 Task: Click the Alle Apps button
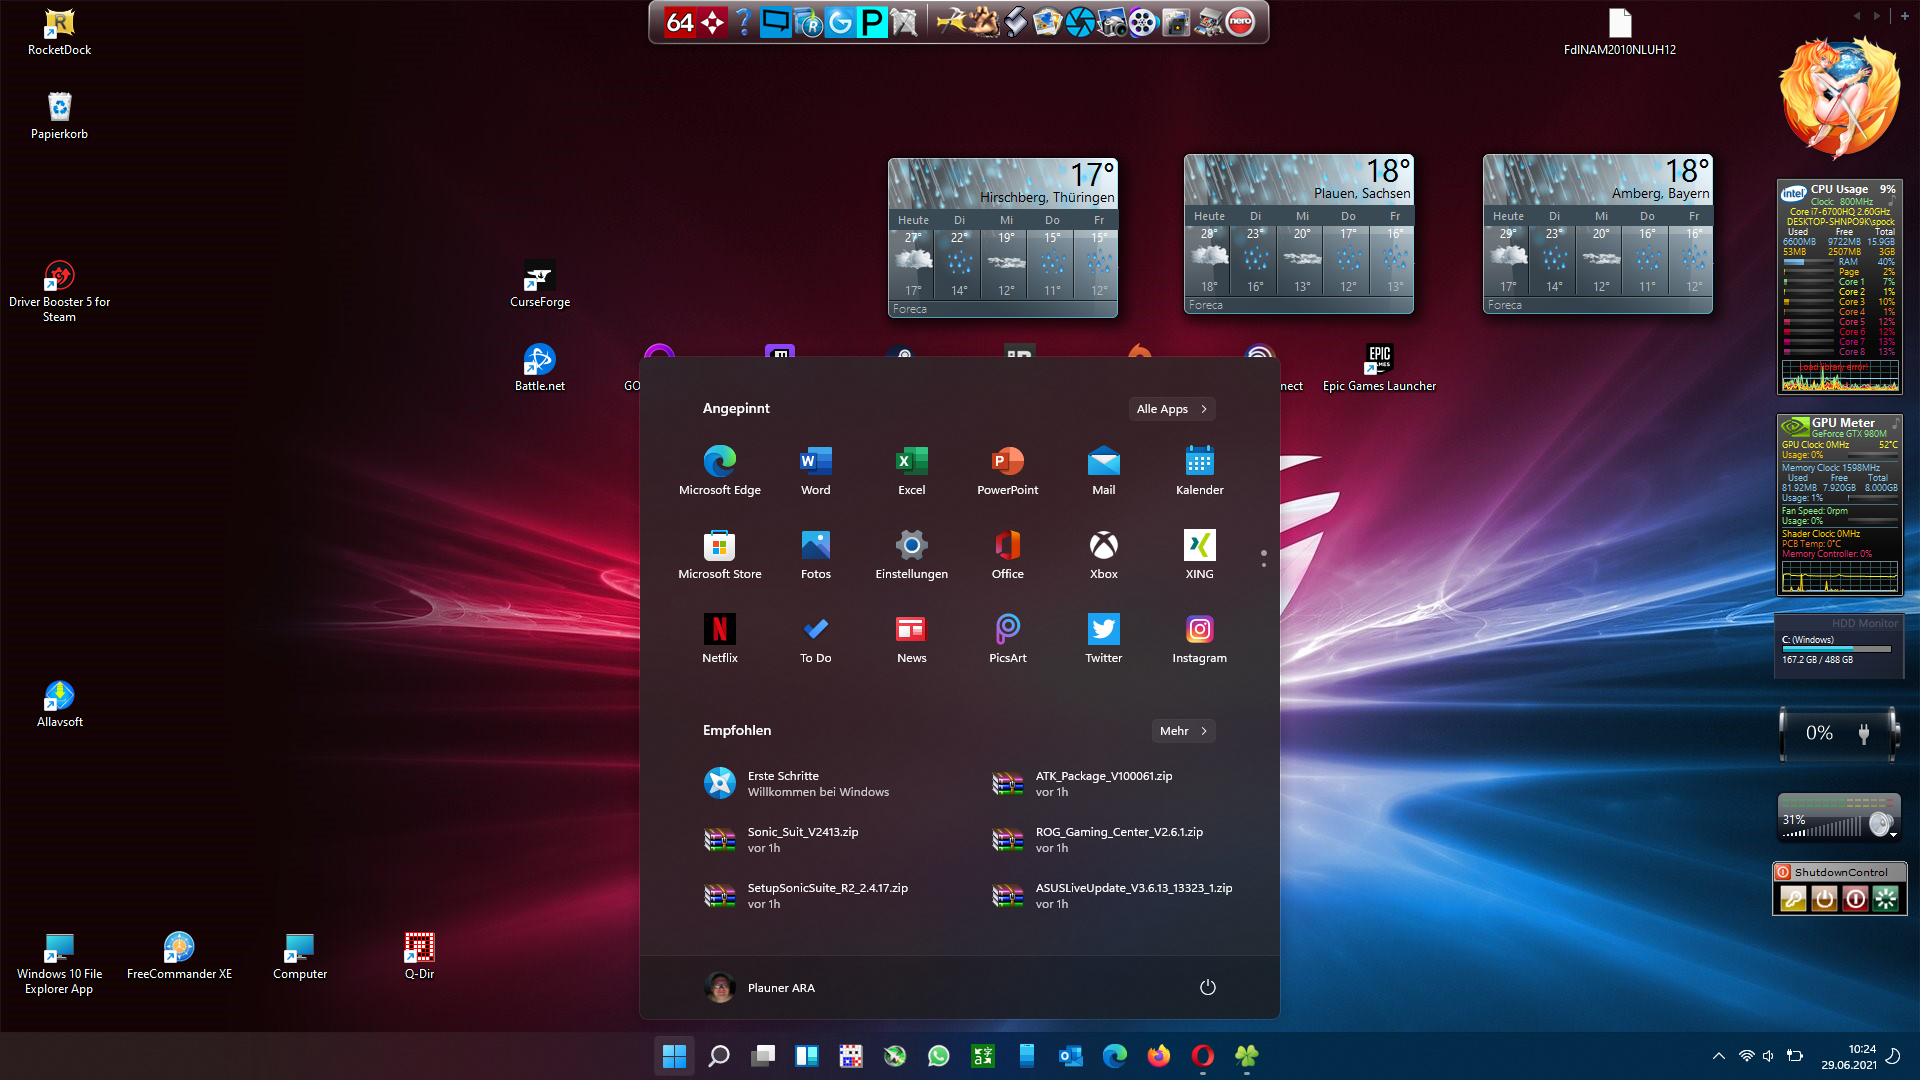tap(1172, 409)
